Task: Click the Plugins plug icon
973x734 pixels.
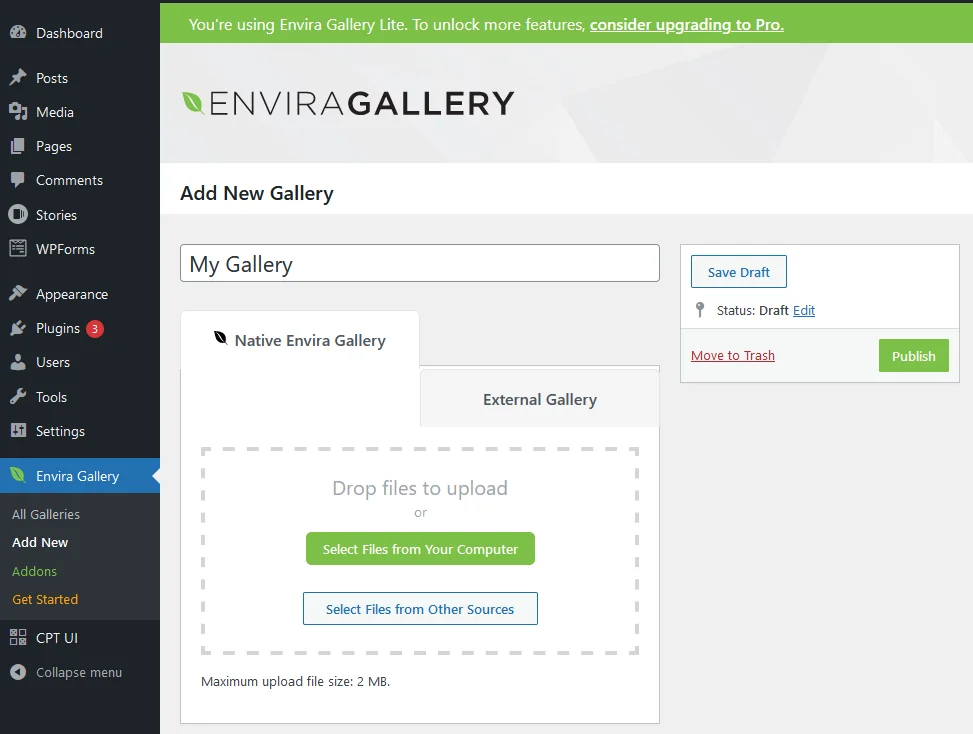Action: [x=18, y=328]
